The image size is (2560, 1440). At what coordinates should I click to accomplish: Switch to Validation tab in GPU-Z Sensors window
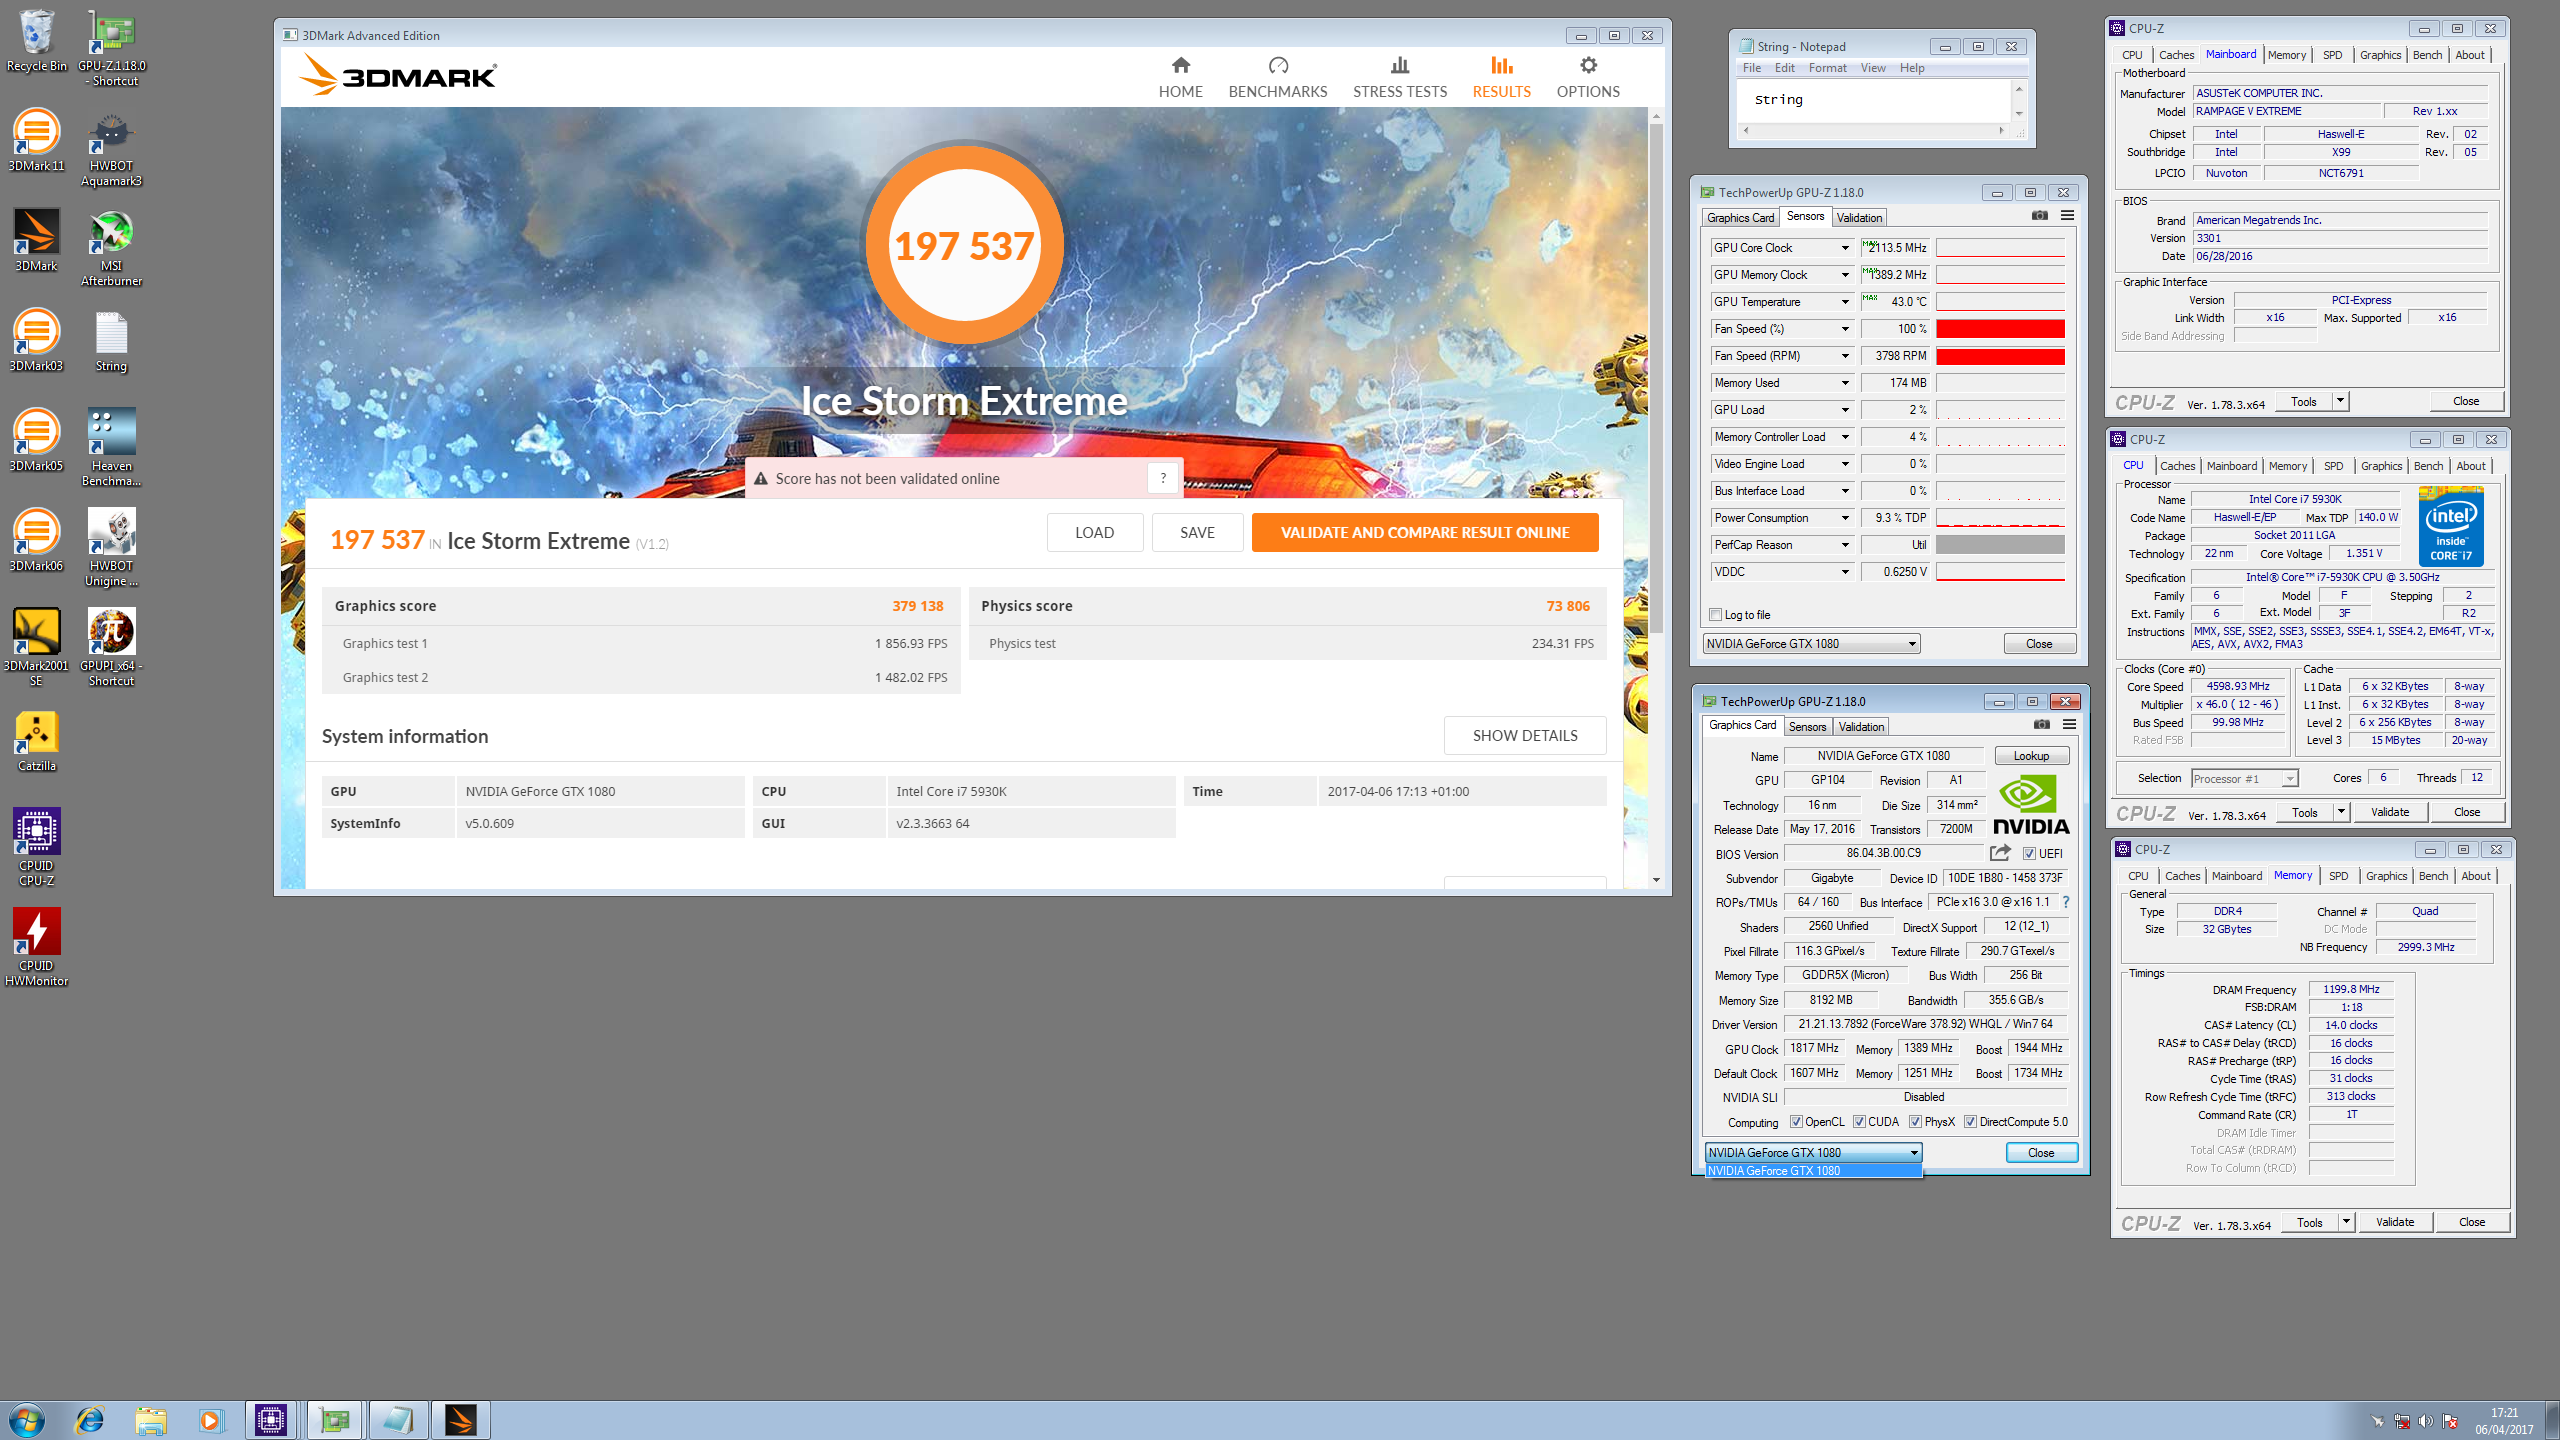[x=1859, y=217]
